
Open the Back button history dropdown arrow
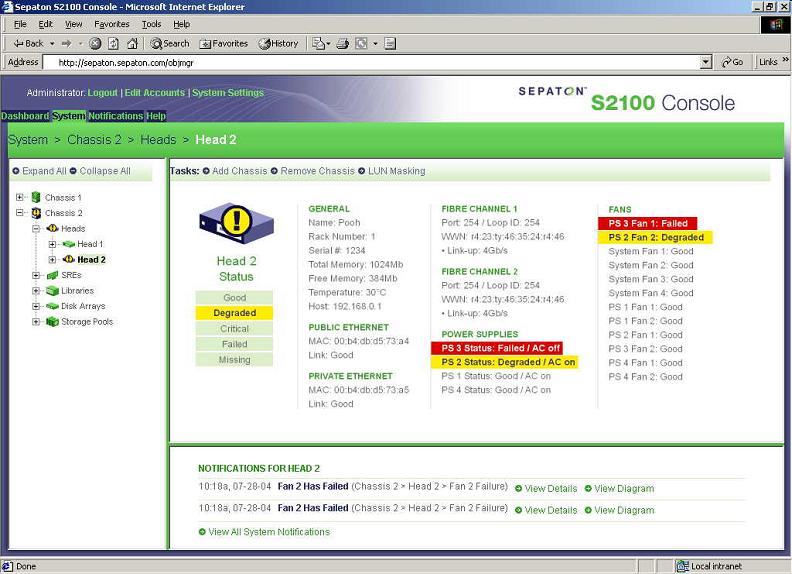(x=52, y=43)
